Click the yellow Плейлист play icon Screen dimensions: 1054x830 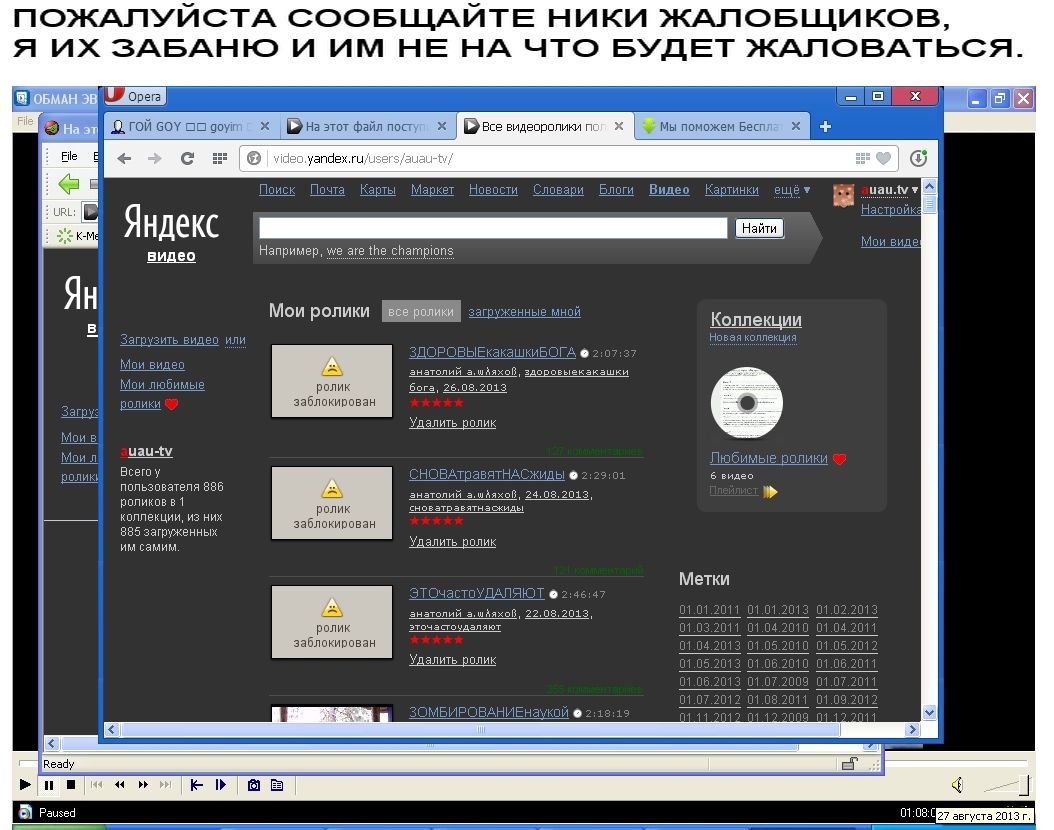click(770, 491)
